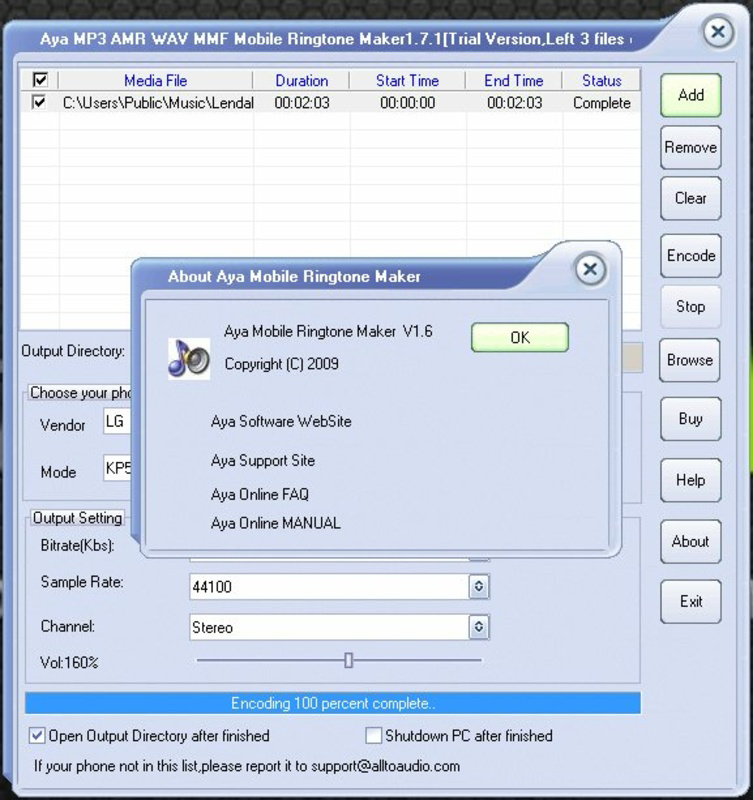Open the Aya Support Site link

tap(263, 461)
